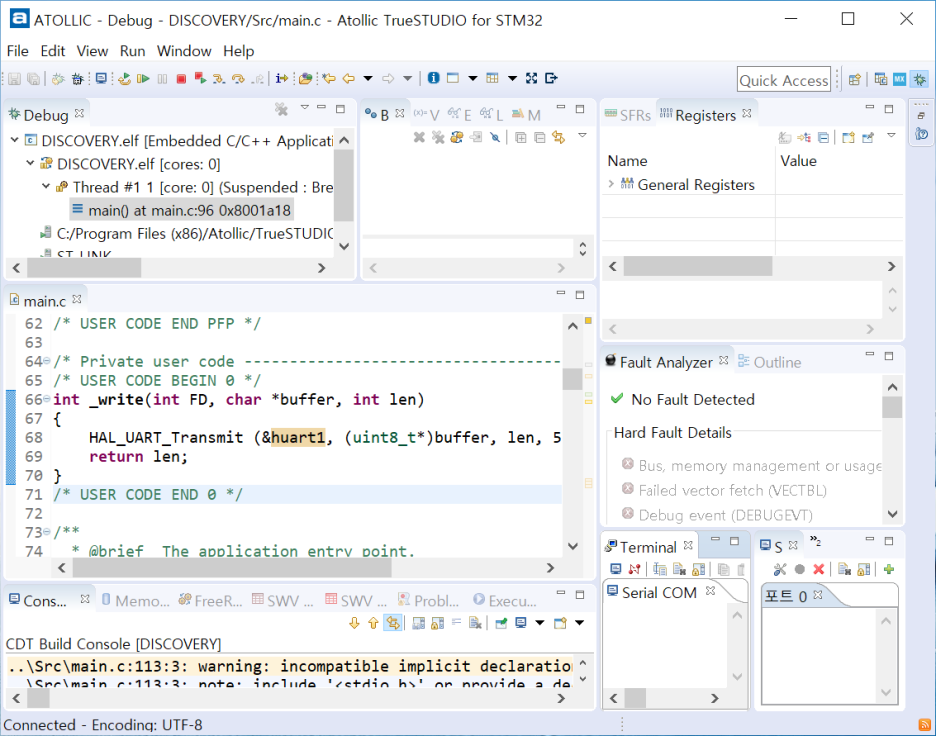Click the Last Edit Location arrow icon
Screen dimensions: 936x736
click(x=329, y=78)
